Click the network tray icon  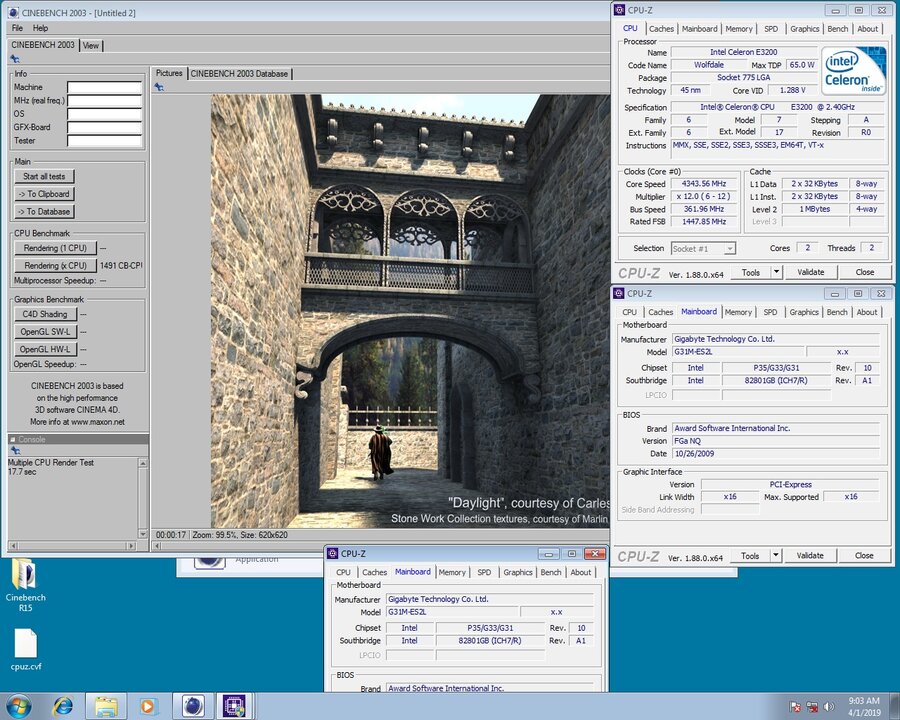[812, 706]
